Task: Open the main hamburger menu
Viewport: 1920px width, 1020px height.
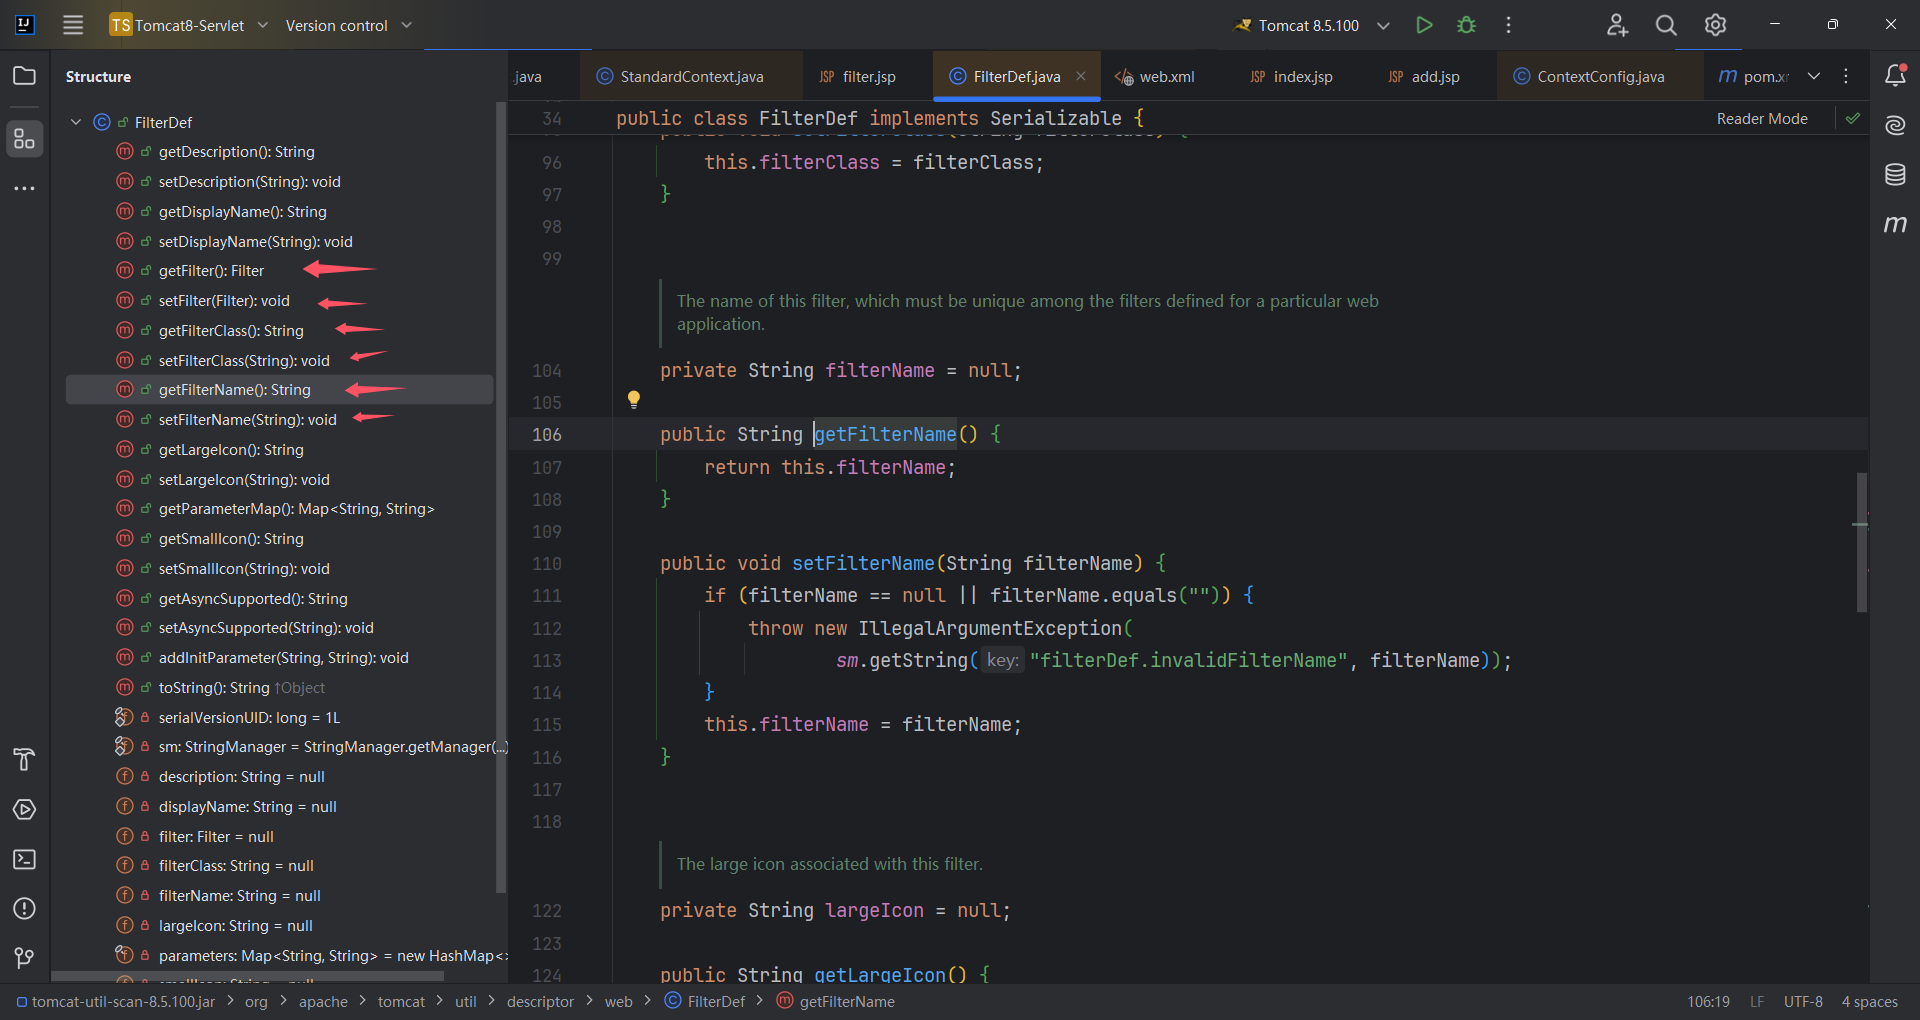Action: click(x=73, y=25)
